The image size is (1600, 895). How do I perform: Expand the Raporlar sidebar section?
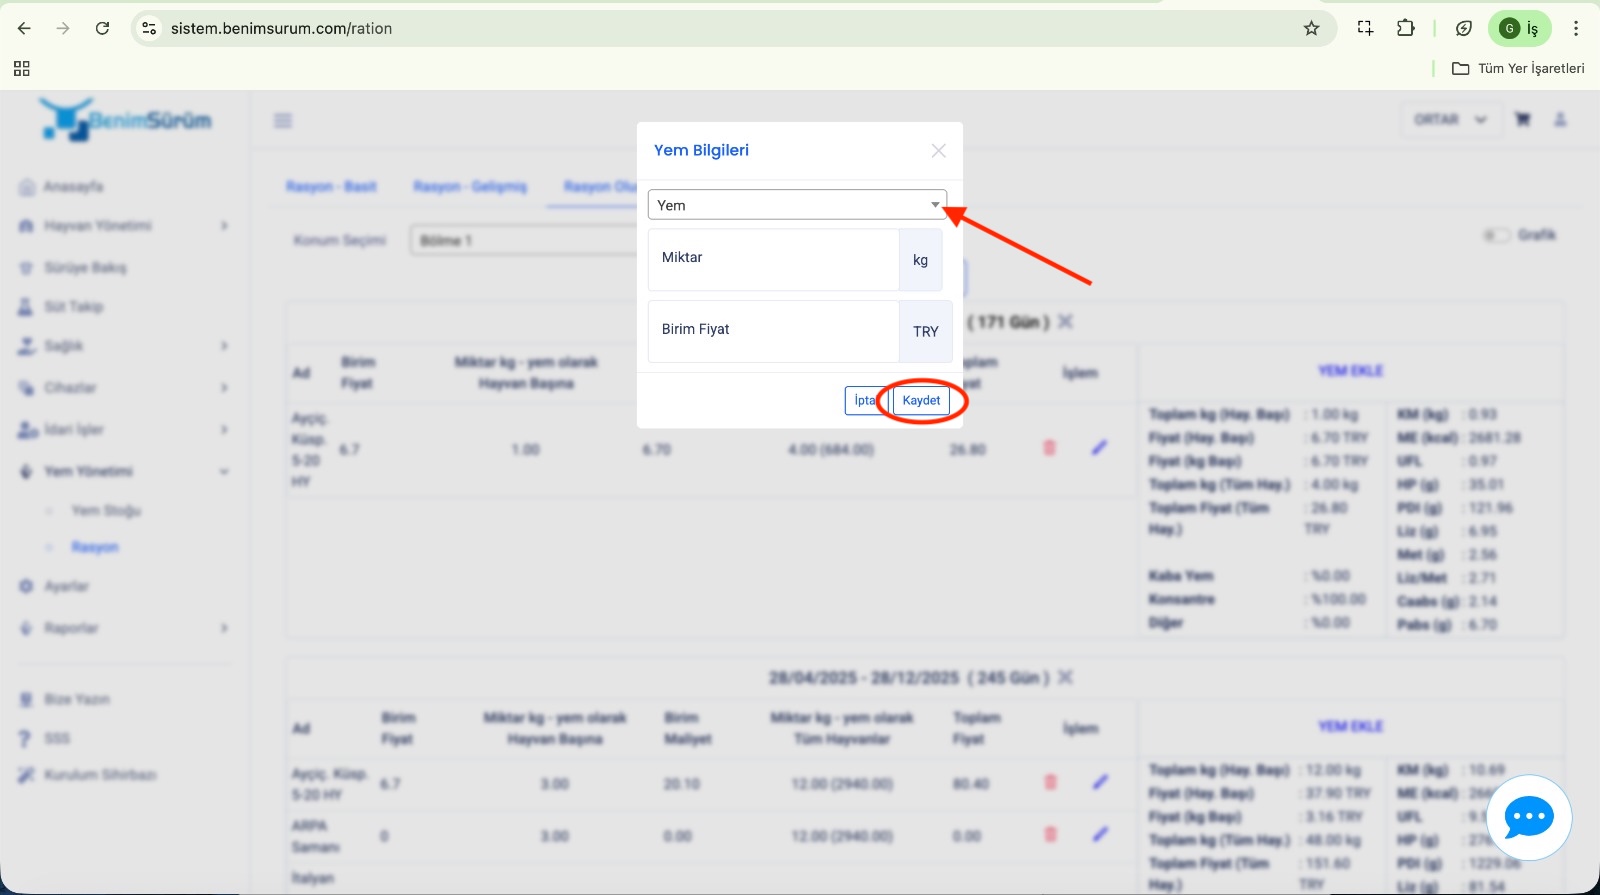123,627
